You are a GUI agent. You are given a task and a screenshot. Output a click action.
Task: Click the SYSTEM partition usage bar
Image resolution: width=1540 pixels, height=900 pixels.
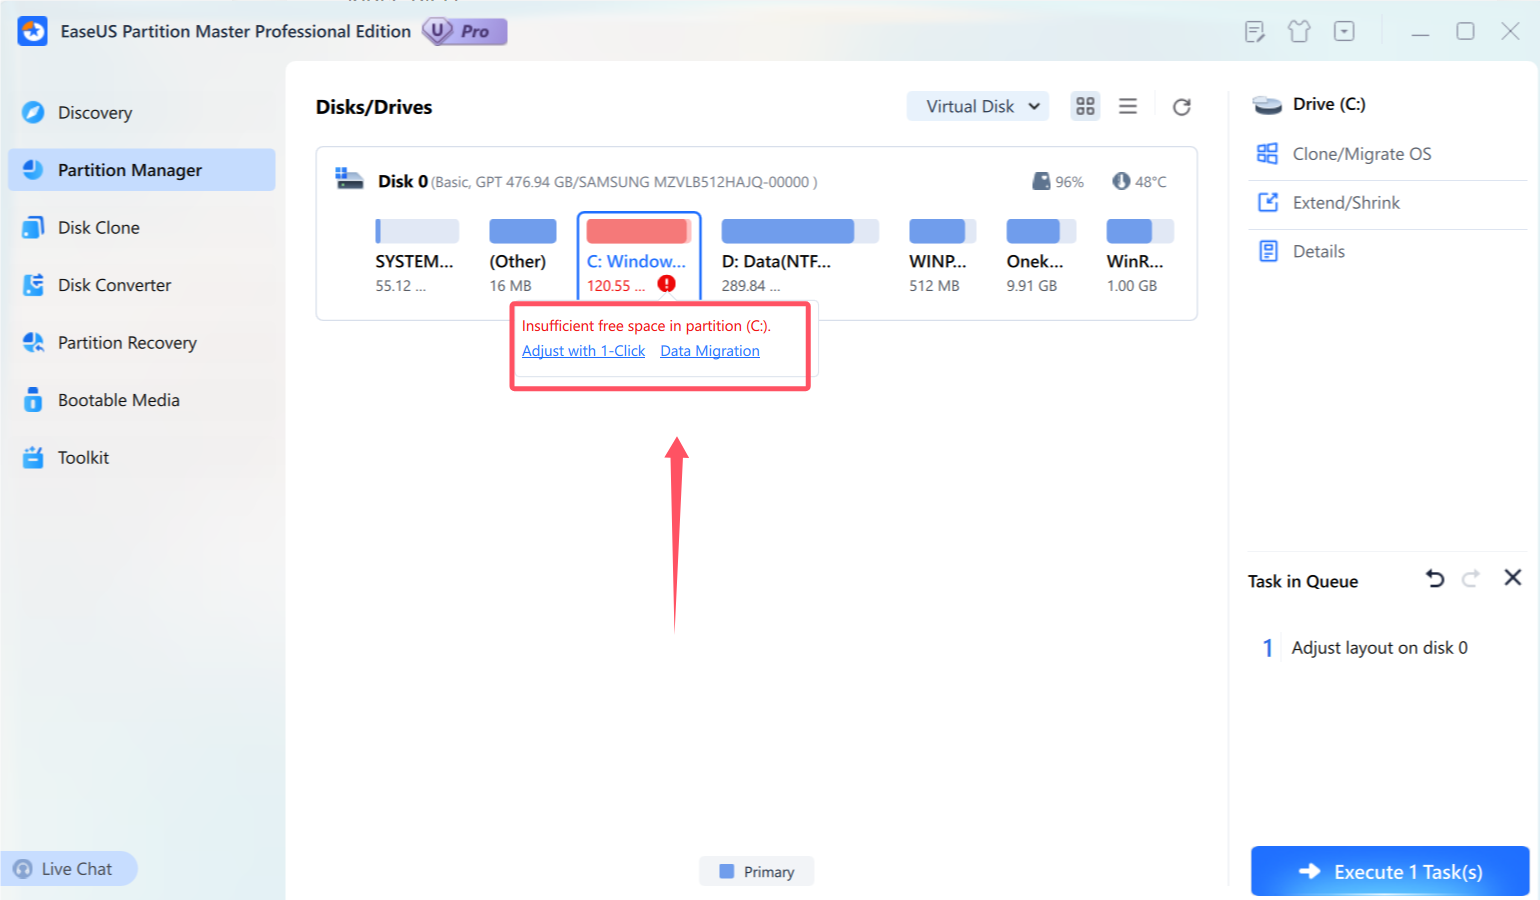click(417, 231)
